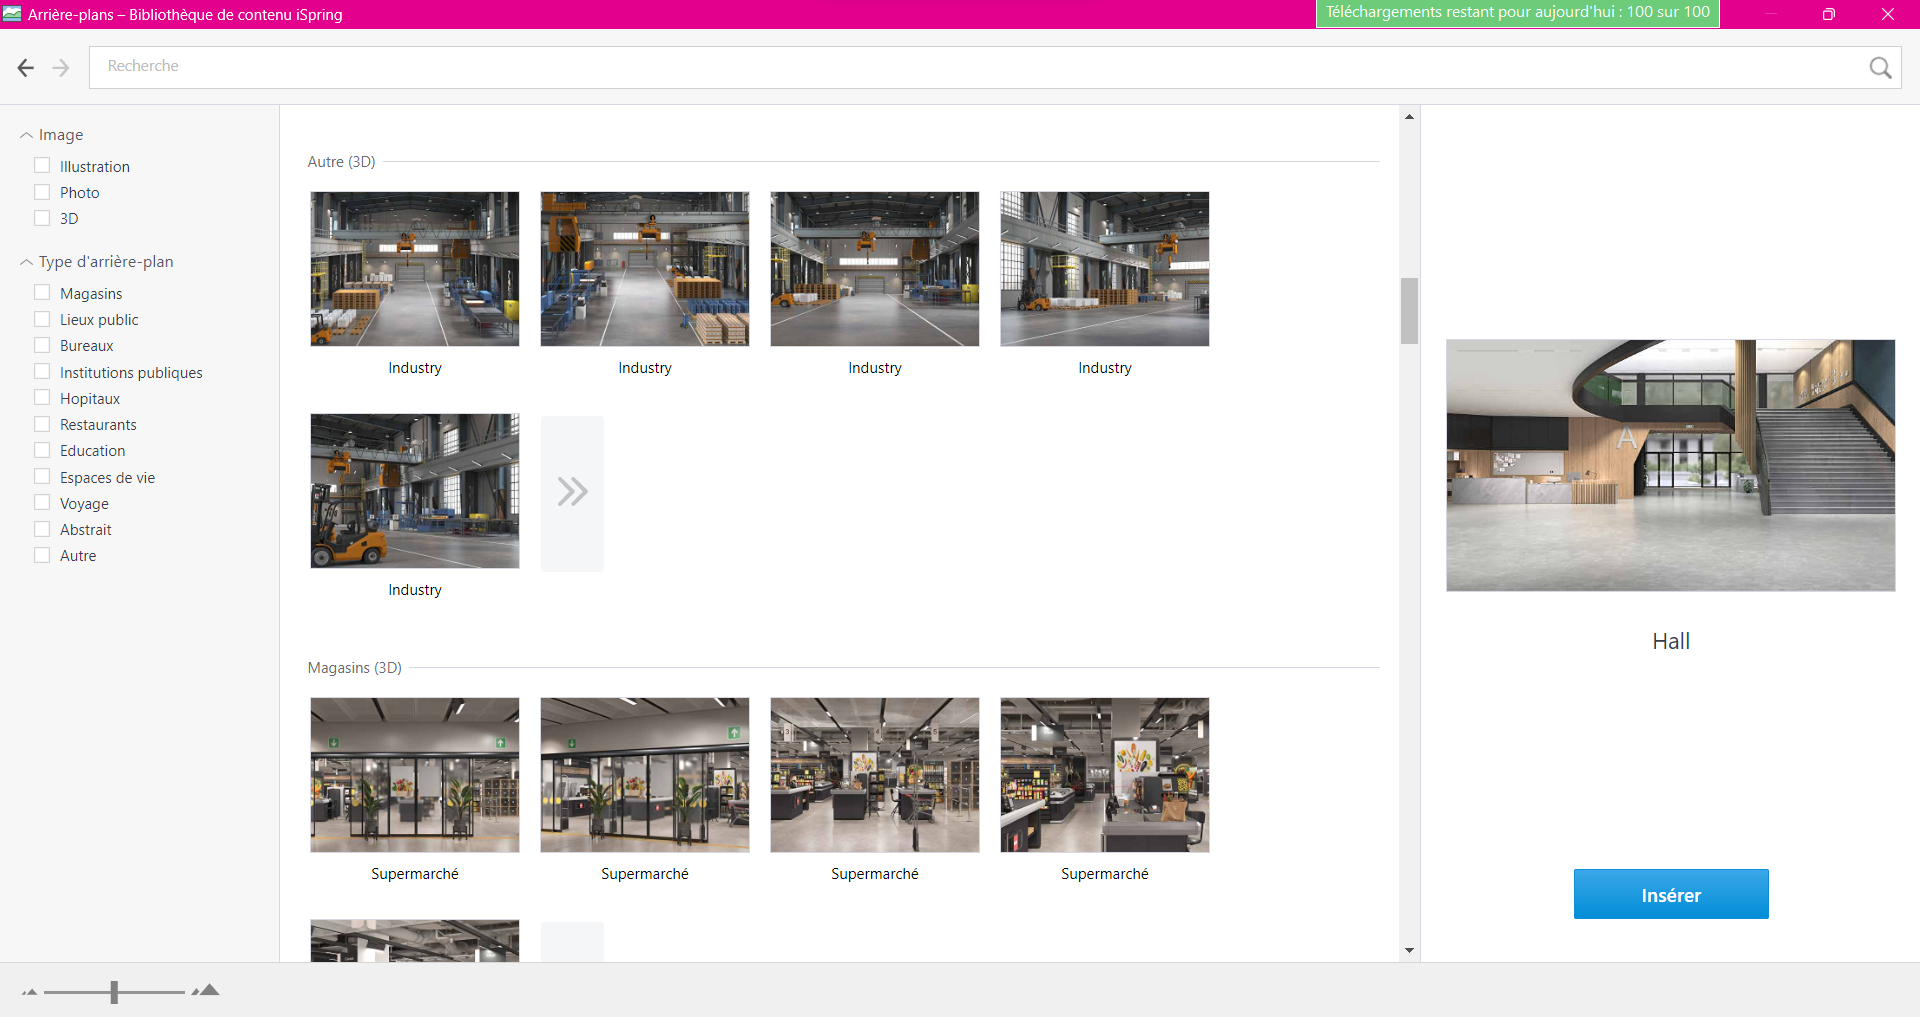
Task: Toggle the Education filter checkbox
Action: [42, 450]
